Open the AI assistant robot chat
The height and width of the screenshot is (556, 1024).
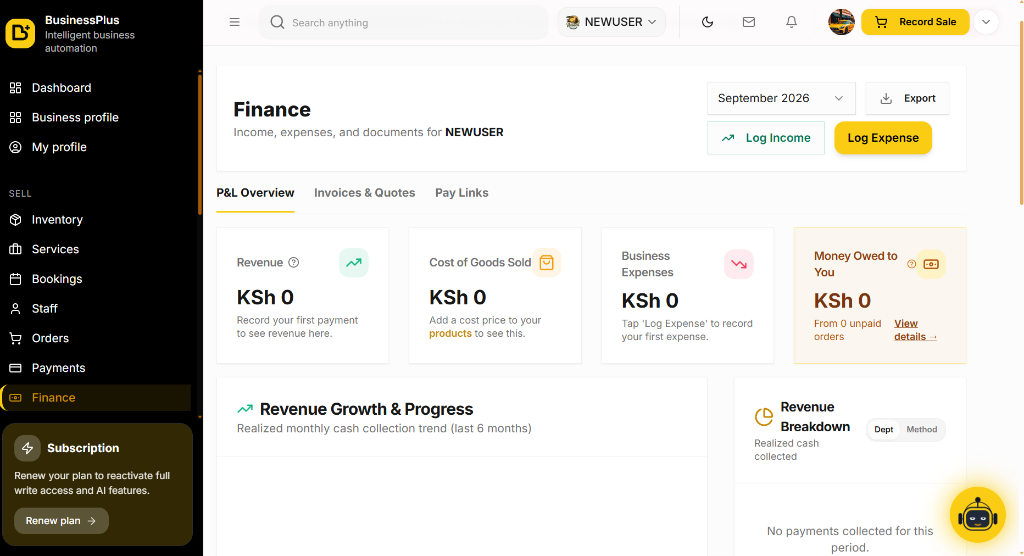978,515
